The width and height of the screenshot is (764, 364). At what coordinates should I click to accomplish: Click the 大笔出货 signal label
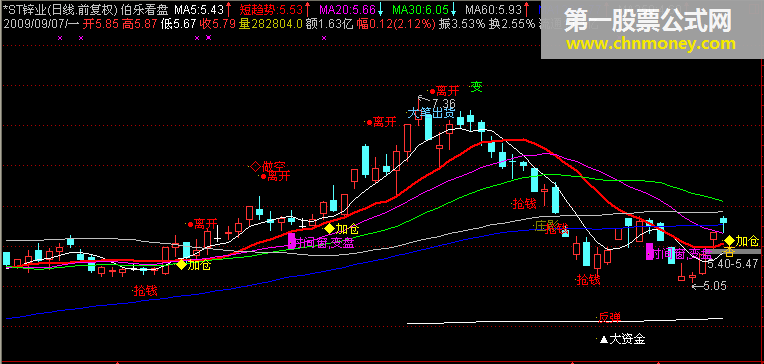pyautogui.click(x=431, y=114)
